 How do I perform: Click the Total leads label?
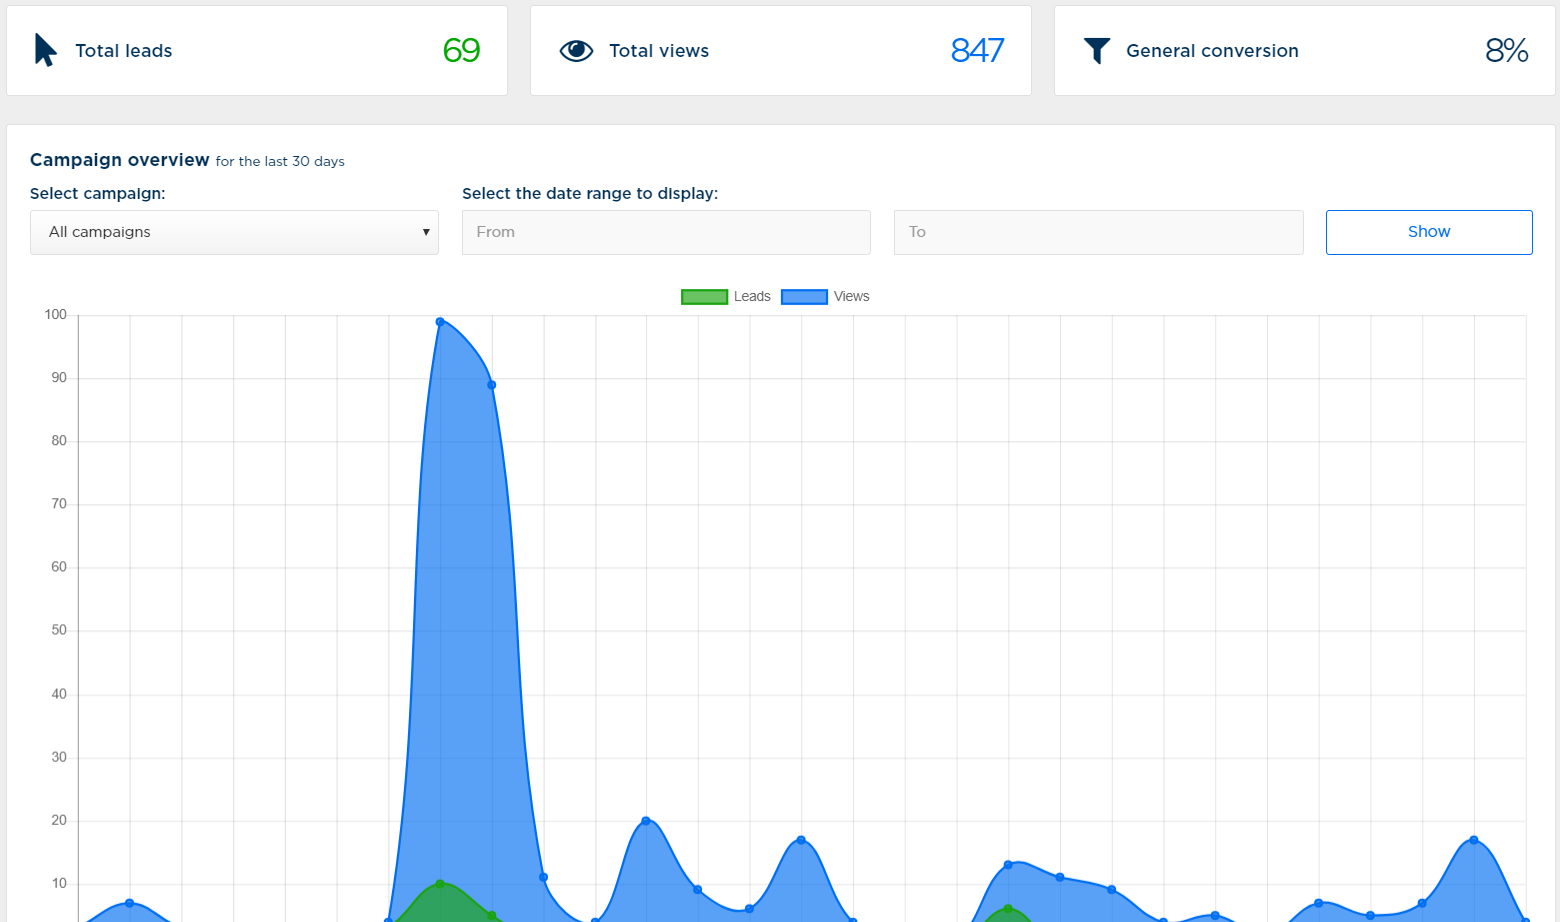[124, 51]
